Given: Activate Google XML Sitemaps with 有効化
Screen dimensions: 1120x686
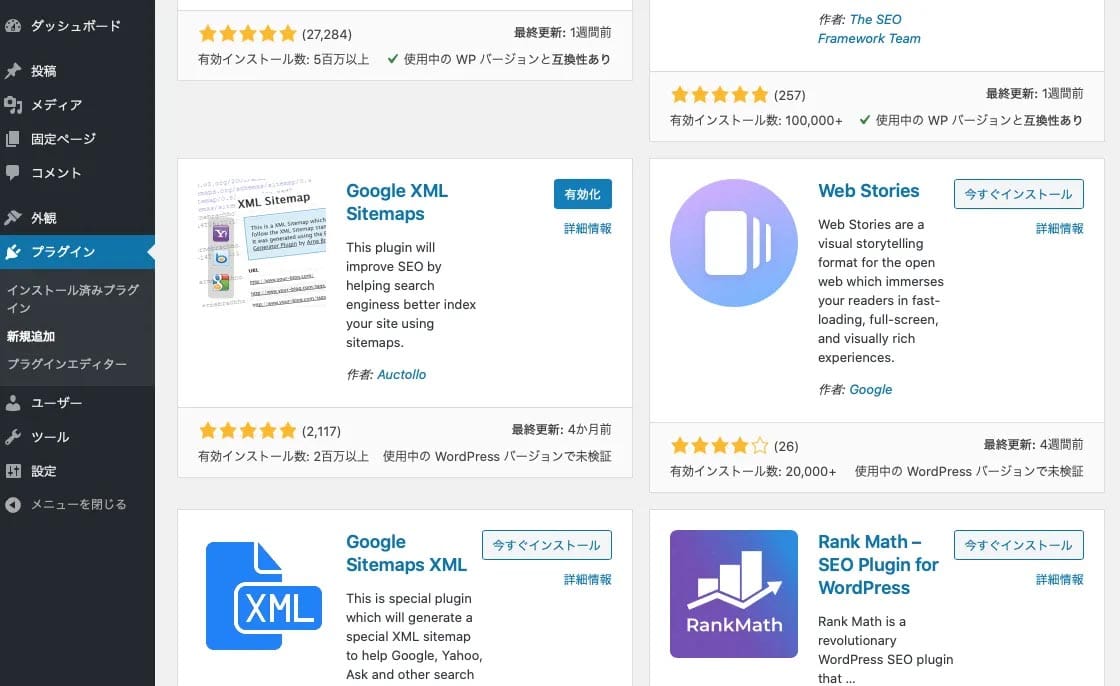Looking at the screenshot, I should [x=582, y=194].
